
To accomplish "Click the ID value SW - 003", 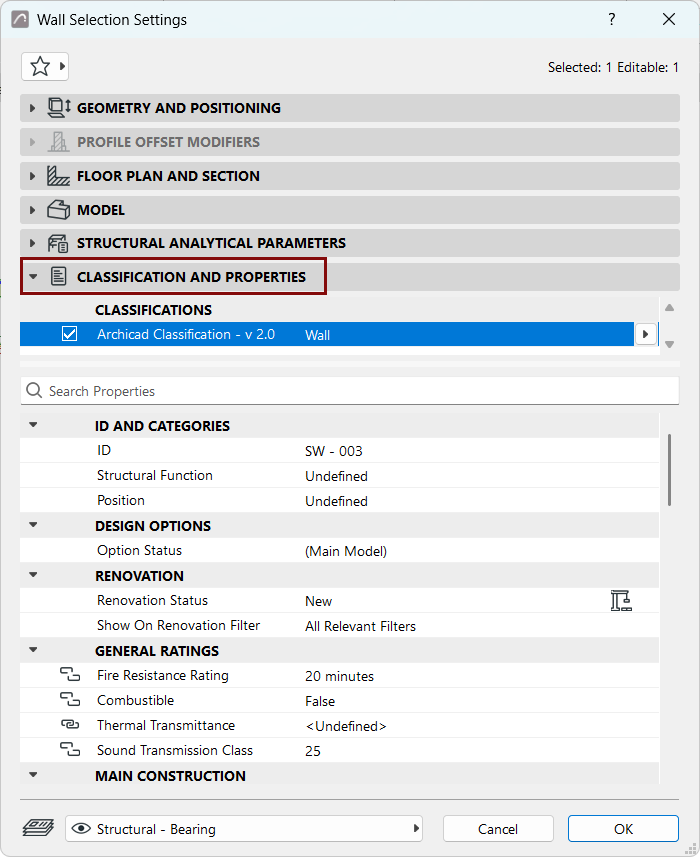I will (333, 451).
